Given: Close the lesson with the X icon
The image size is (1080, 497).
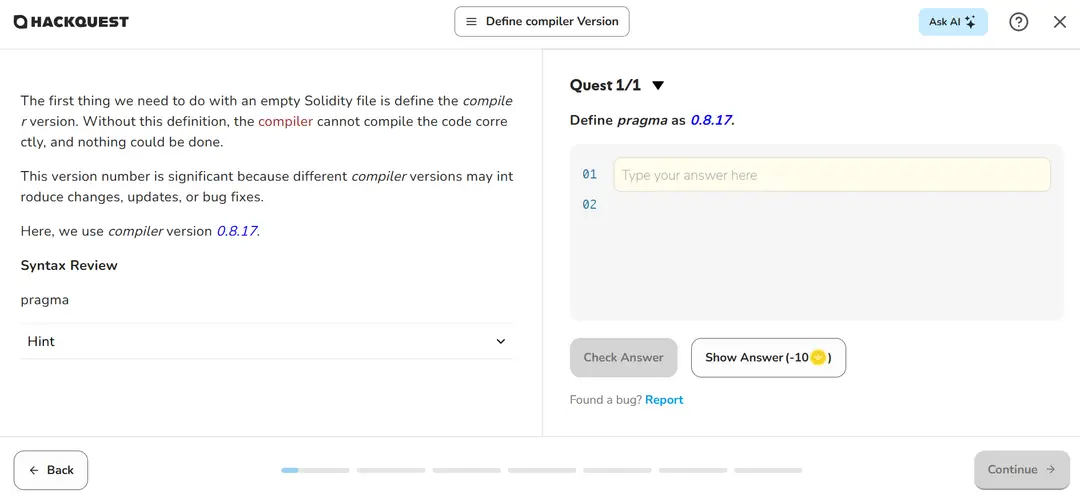Looking at the screenshot, I should (1060, 22).
